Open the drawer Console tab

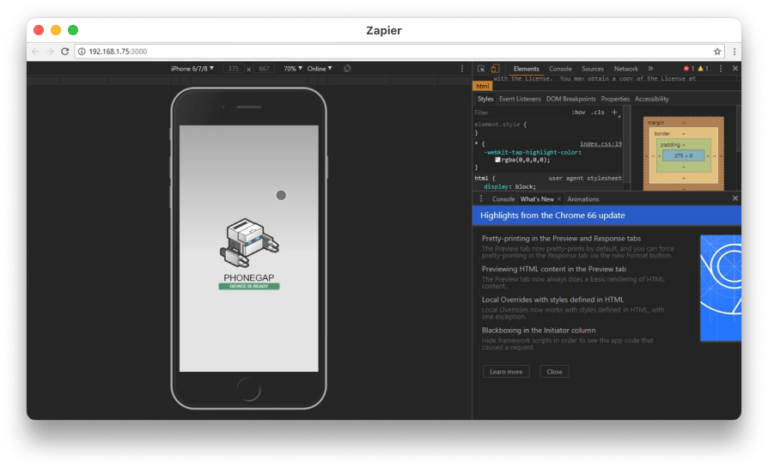[503, 199]
